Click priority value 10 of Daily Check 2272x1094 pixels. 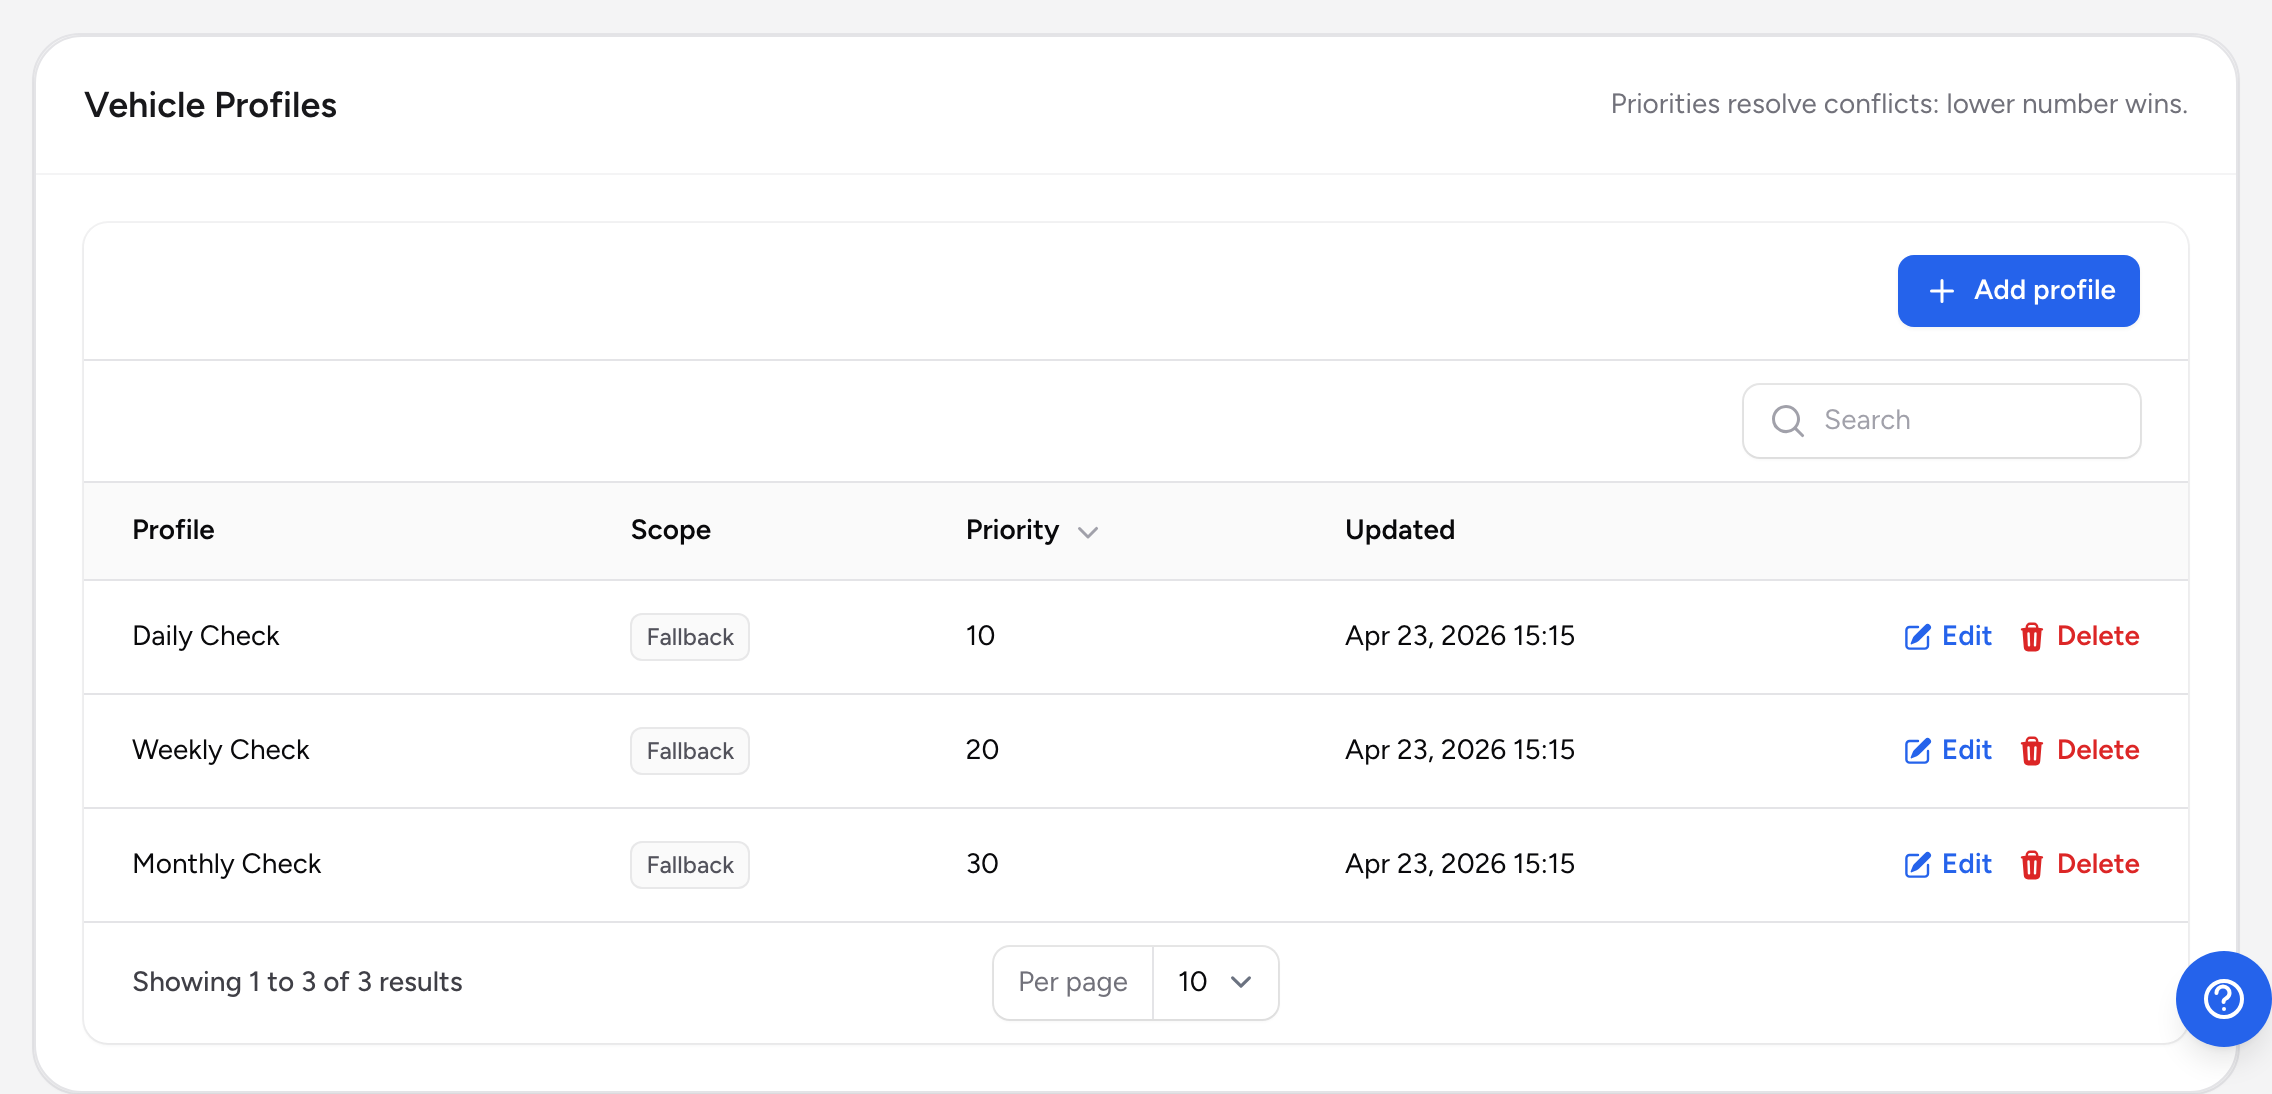(x=980, y=636)
